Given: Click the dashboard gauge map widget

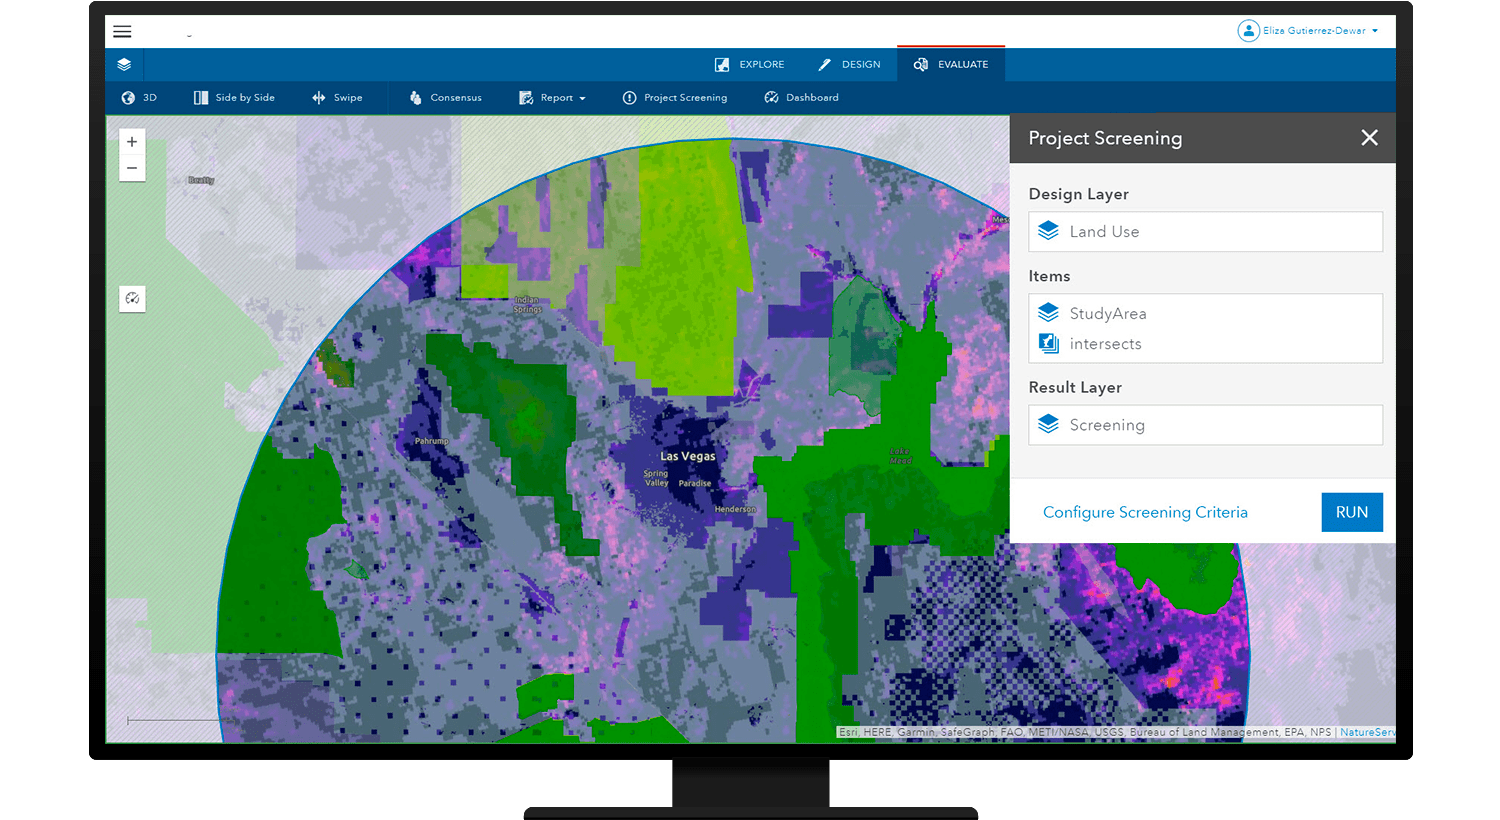Looking at the screenshot, I should pyautogui.click(x=132, y=299).
